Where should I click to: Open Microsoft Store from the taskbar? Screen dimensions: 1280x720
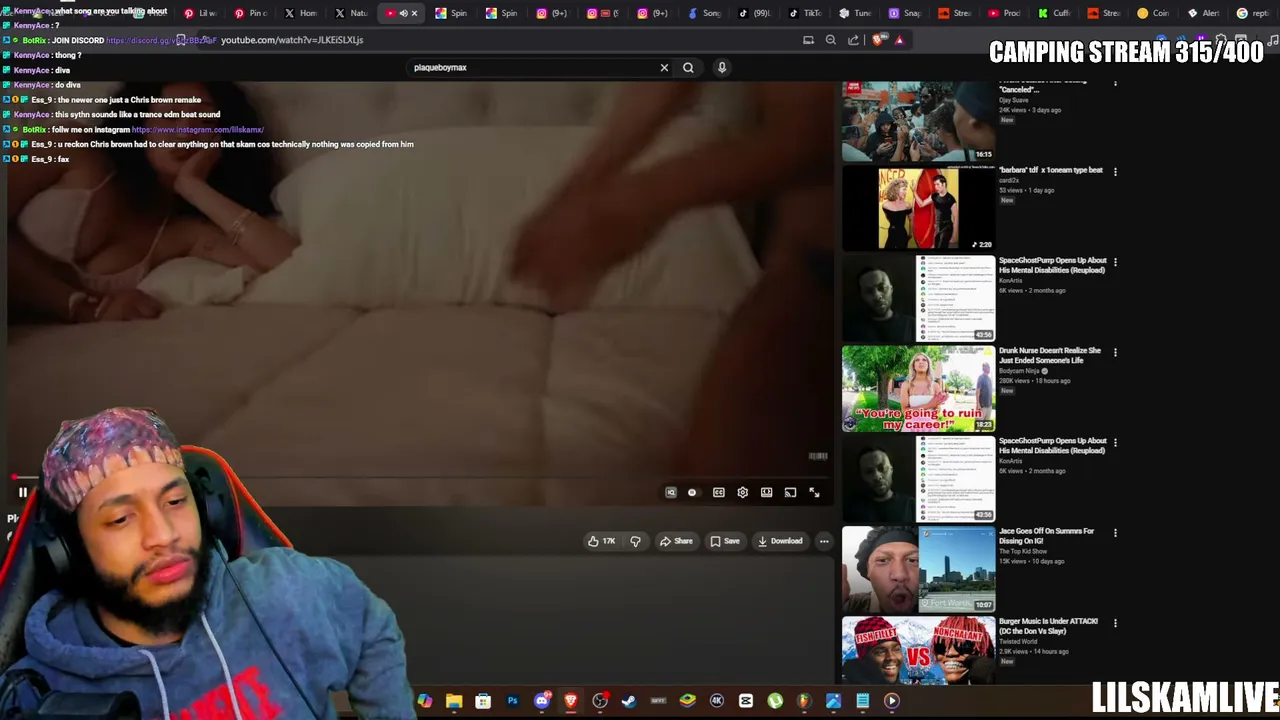coord(483,701)
